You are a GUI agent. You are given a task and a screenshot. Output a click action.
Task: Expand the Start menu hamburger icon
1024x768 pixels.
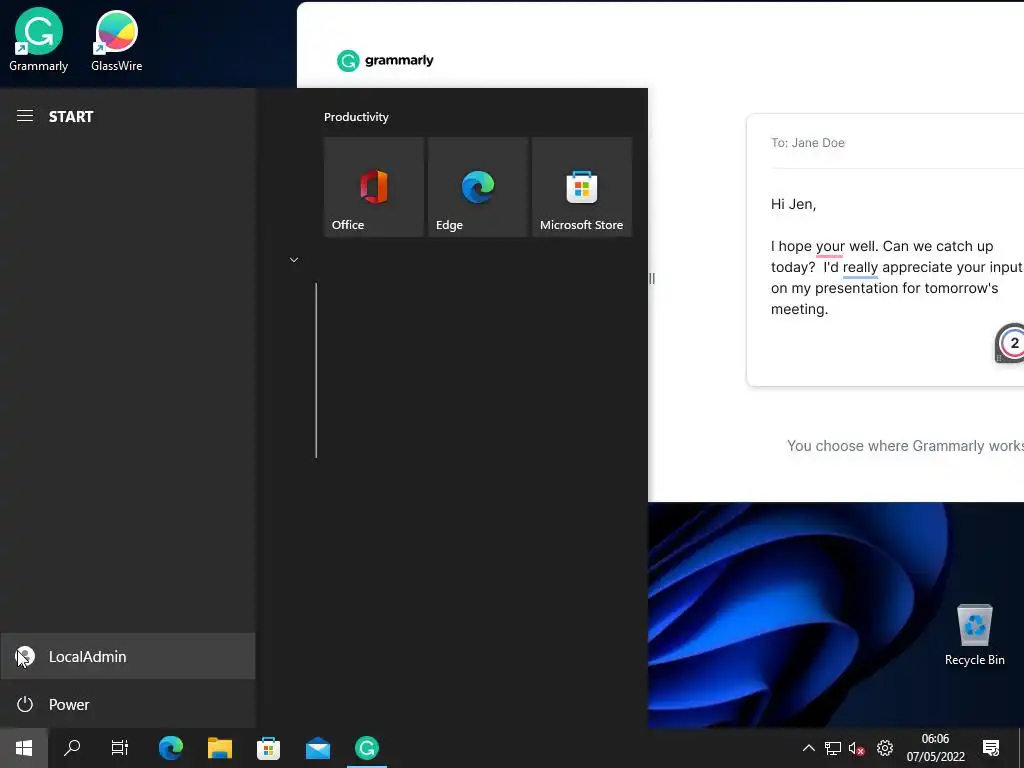click(25, 116)
